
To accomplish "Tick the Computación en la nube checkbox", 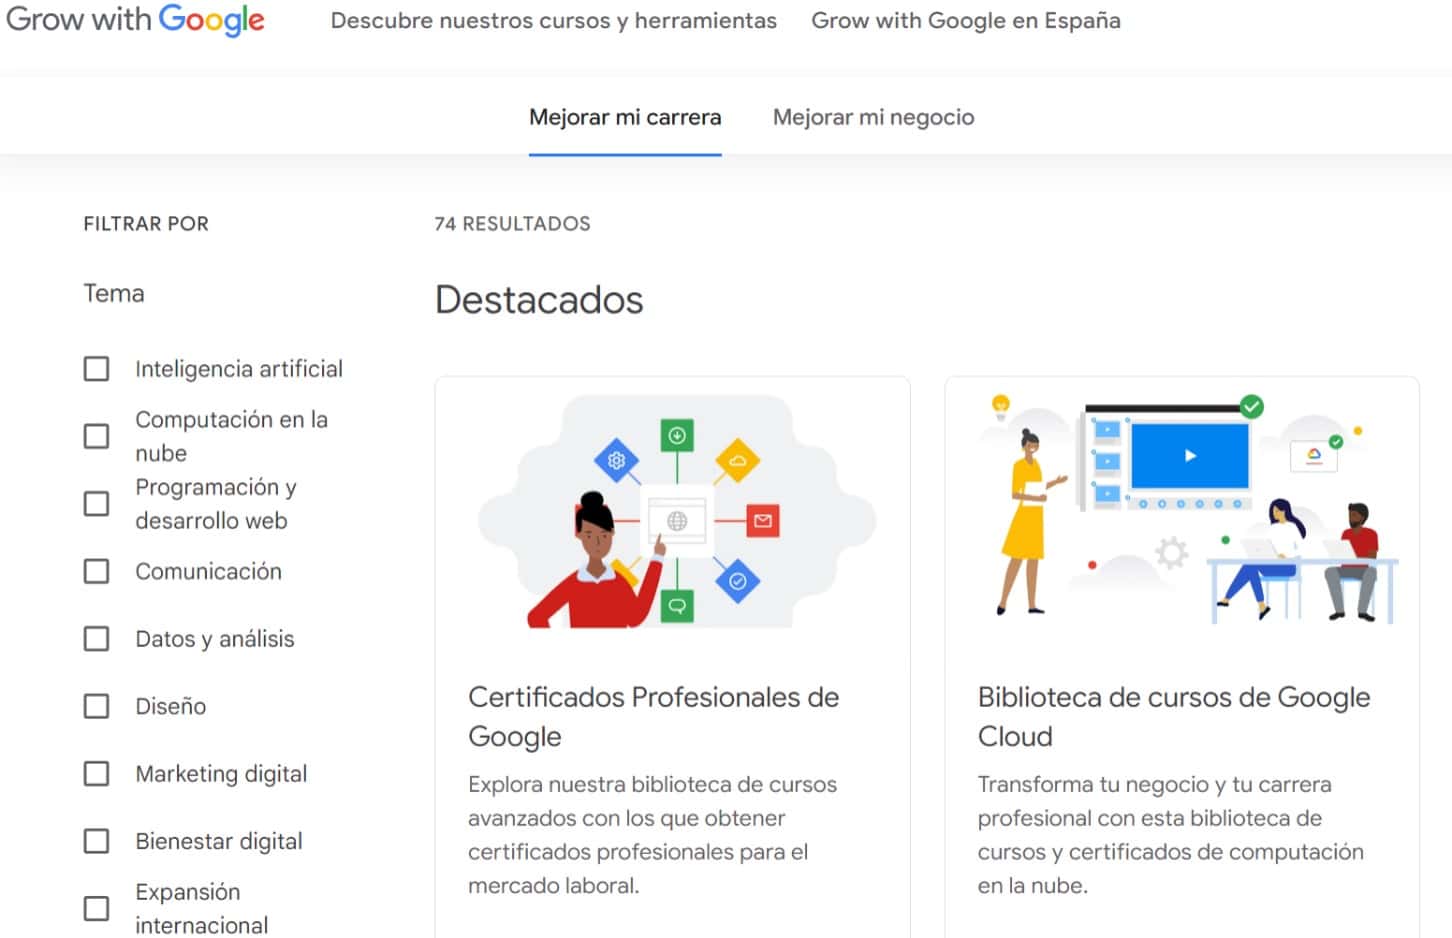I will tap(96, 436).
